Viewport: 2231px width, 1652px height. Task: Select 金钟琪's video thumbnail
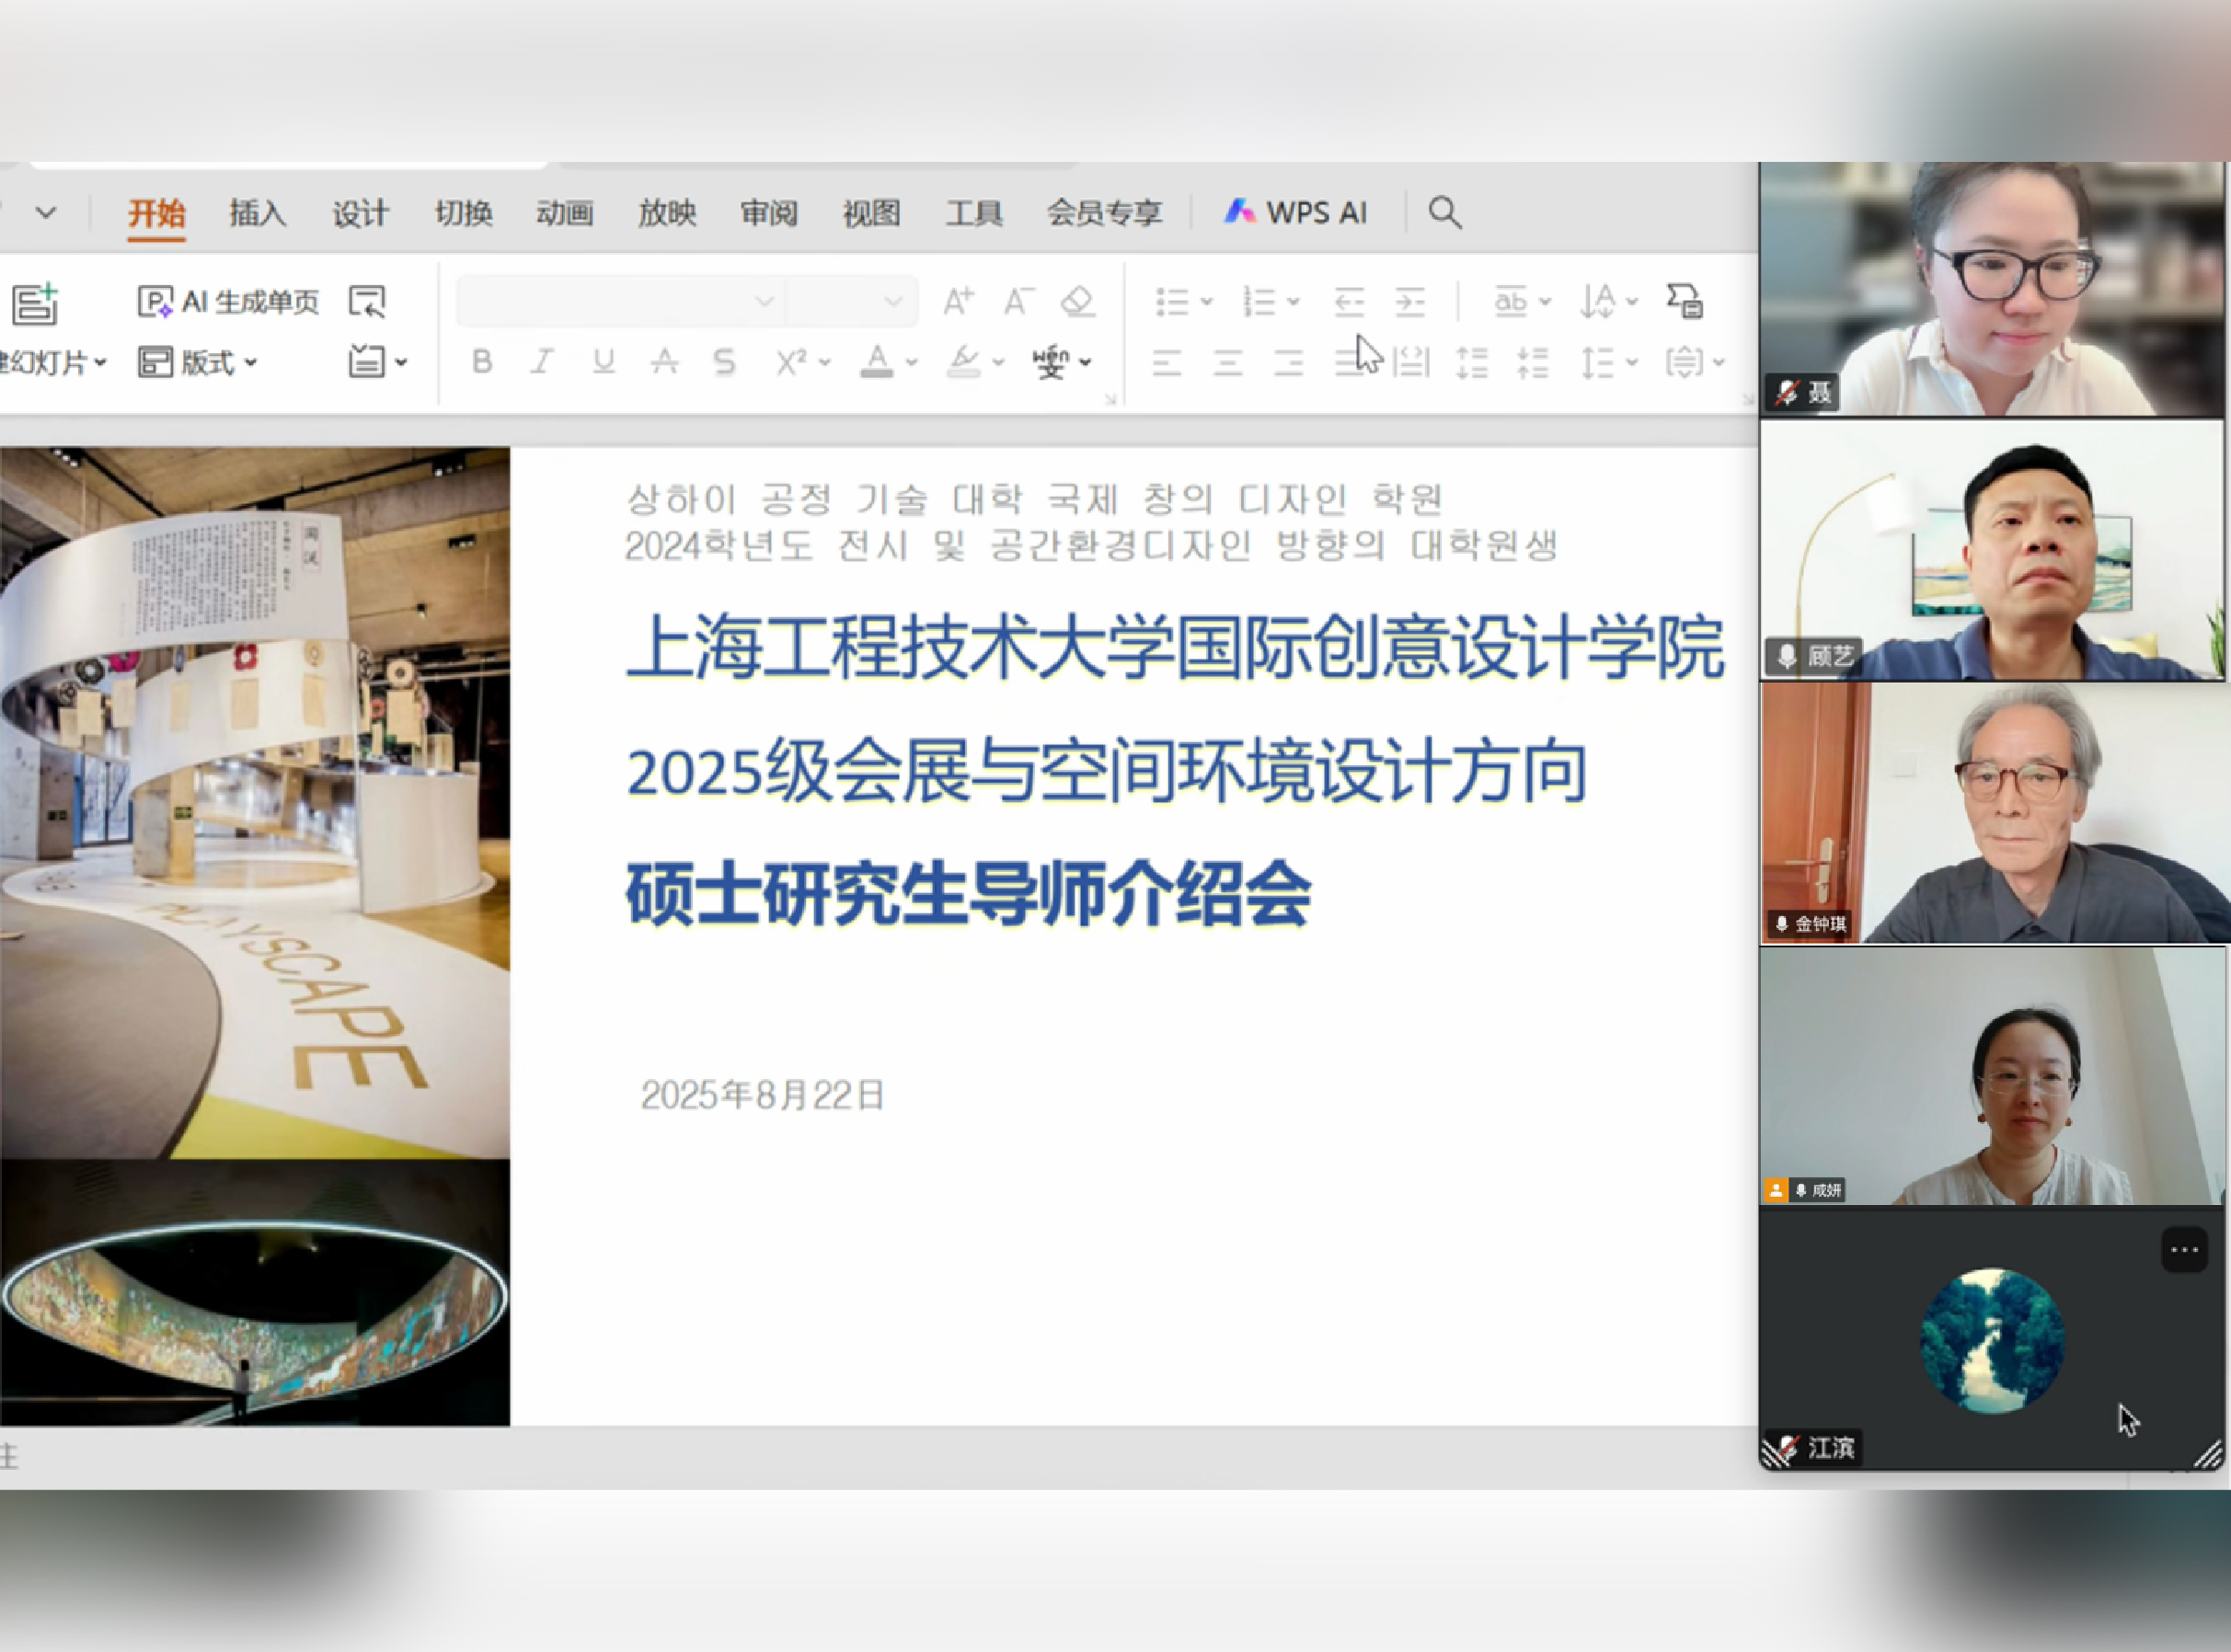point(1993,813)
